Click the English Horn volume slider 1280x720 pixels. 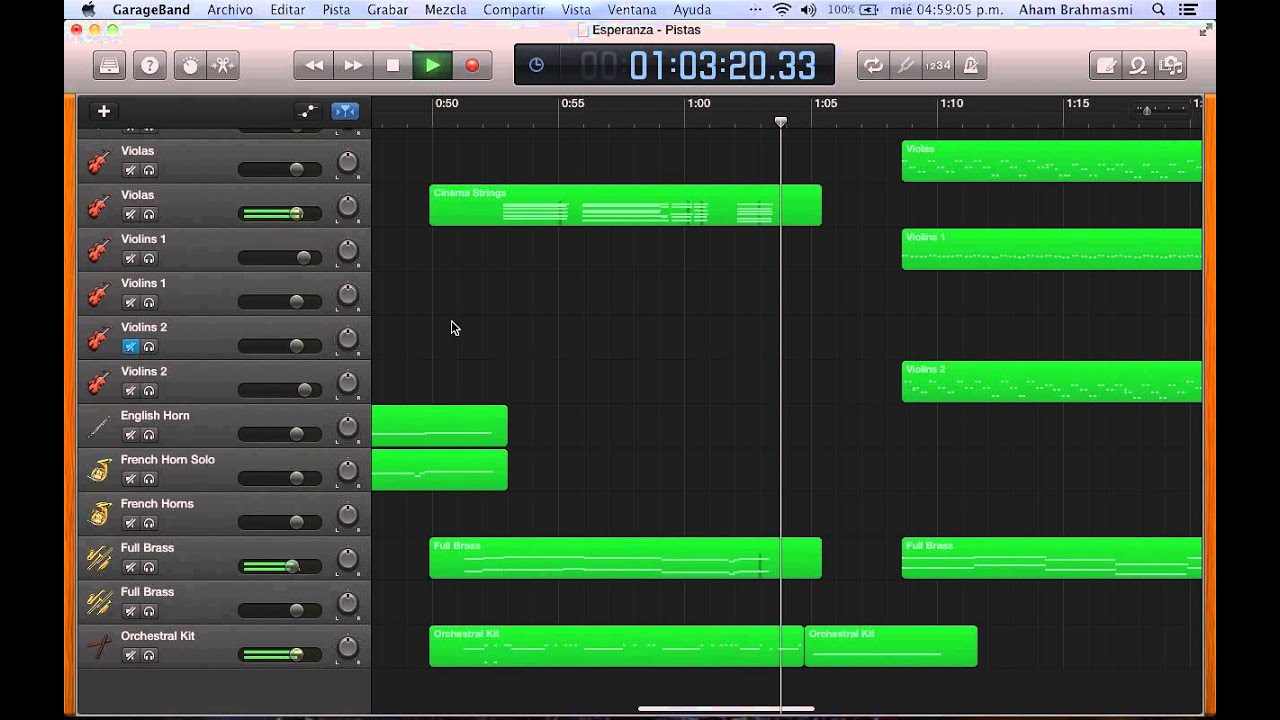coord(280,434)
